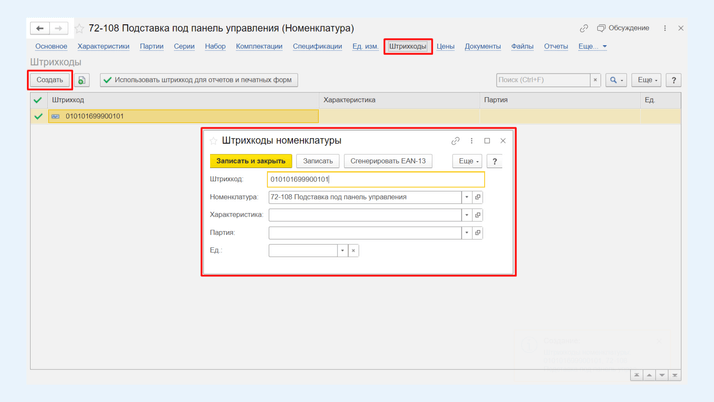Open the Еще menu in list toolbar

click(647, 80)
